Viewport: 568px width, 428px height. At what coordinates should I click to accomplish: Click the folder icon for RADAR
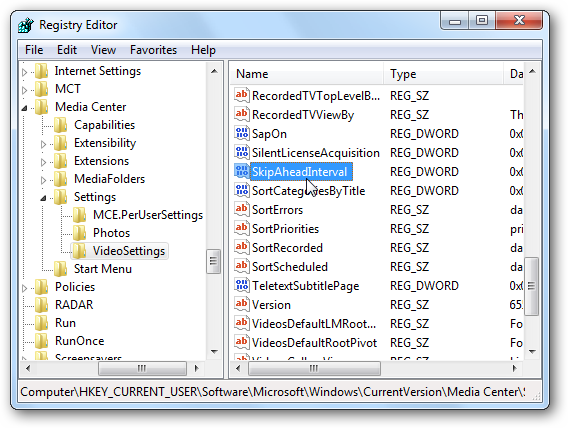coord(42,305)
